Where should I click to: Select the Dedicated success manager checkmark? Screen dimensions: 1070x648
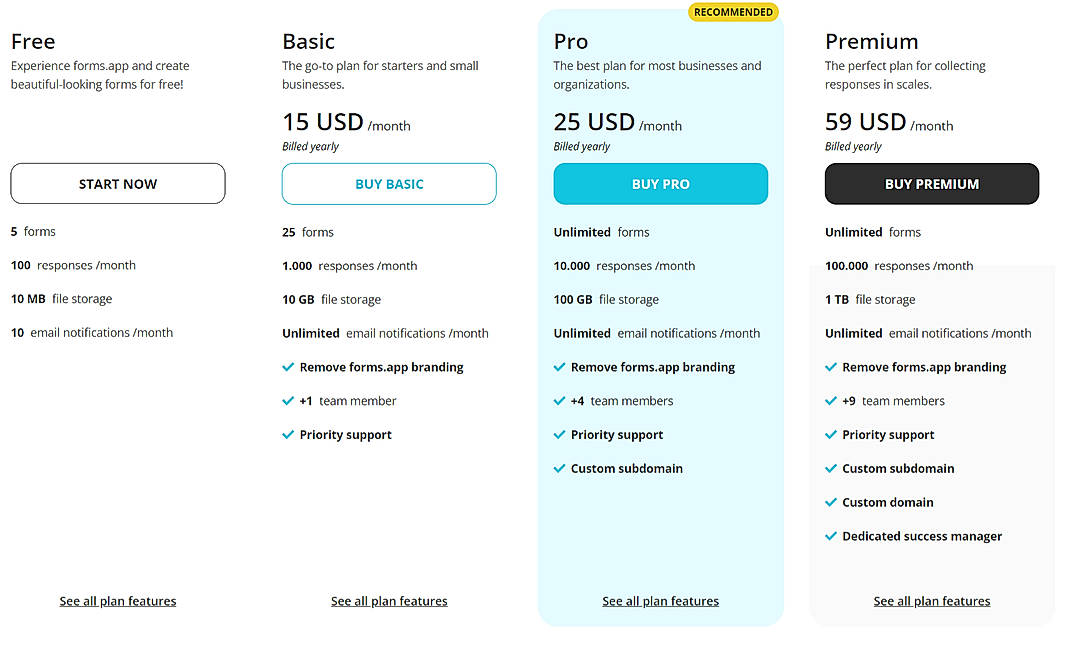pos(831,536)
